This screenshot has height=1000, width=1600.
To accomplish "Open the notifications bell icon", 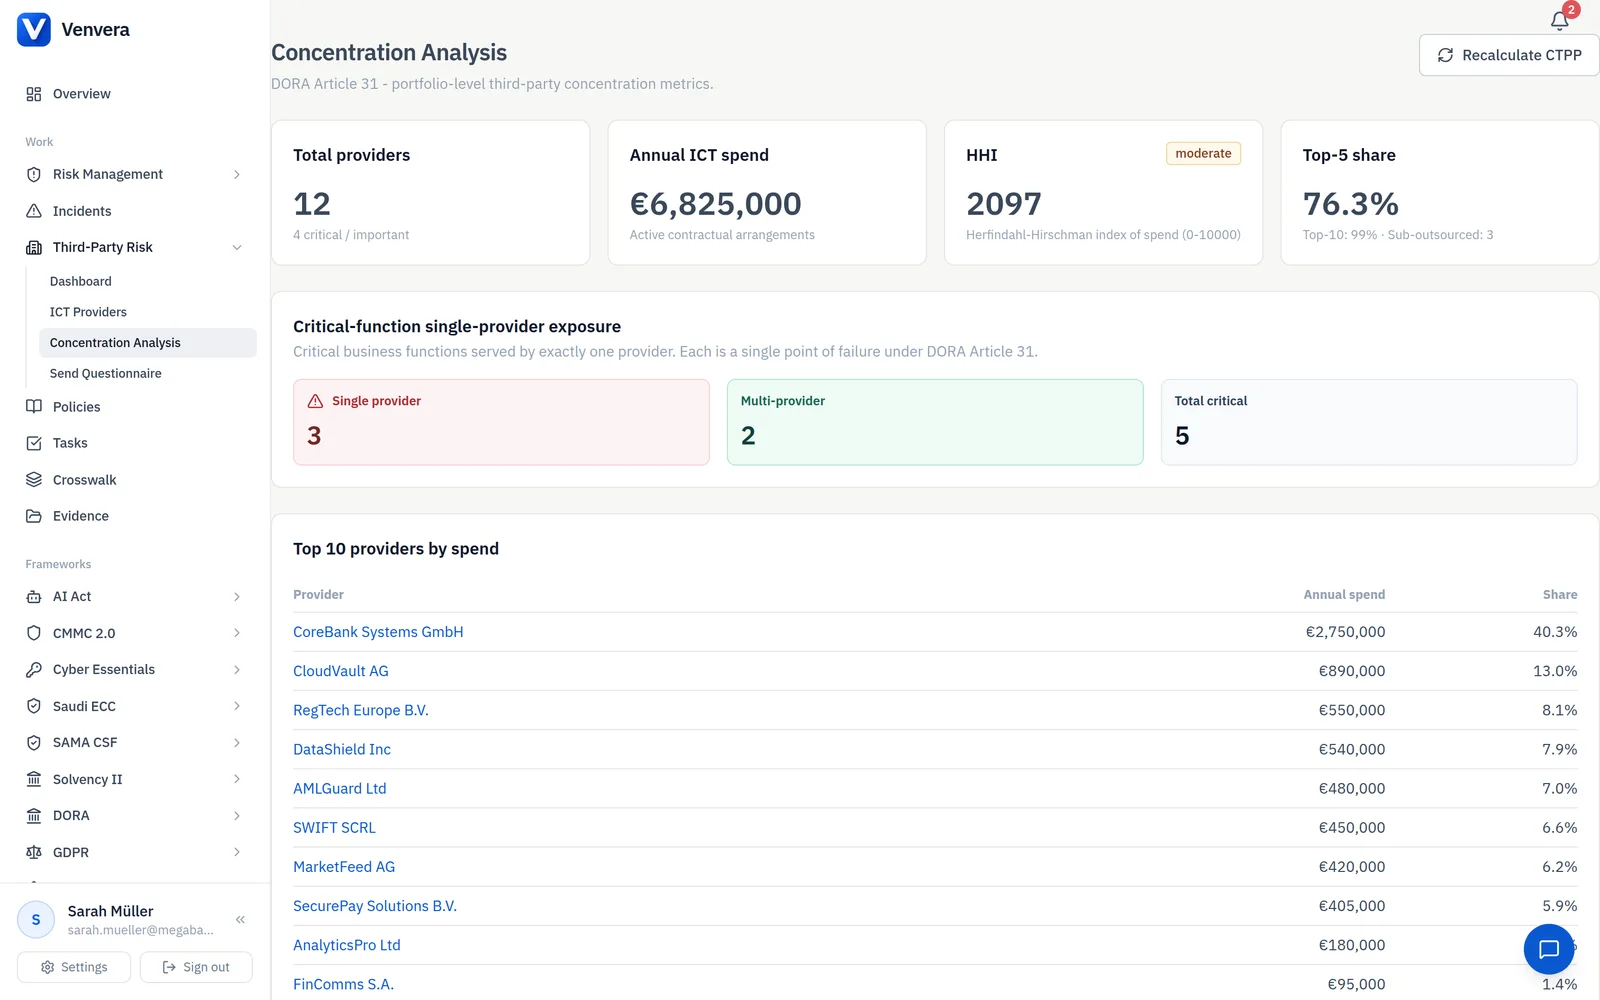I will [1559, 20].
